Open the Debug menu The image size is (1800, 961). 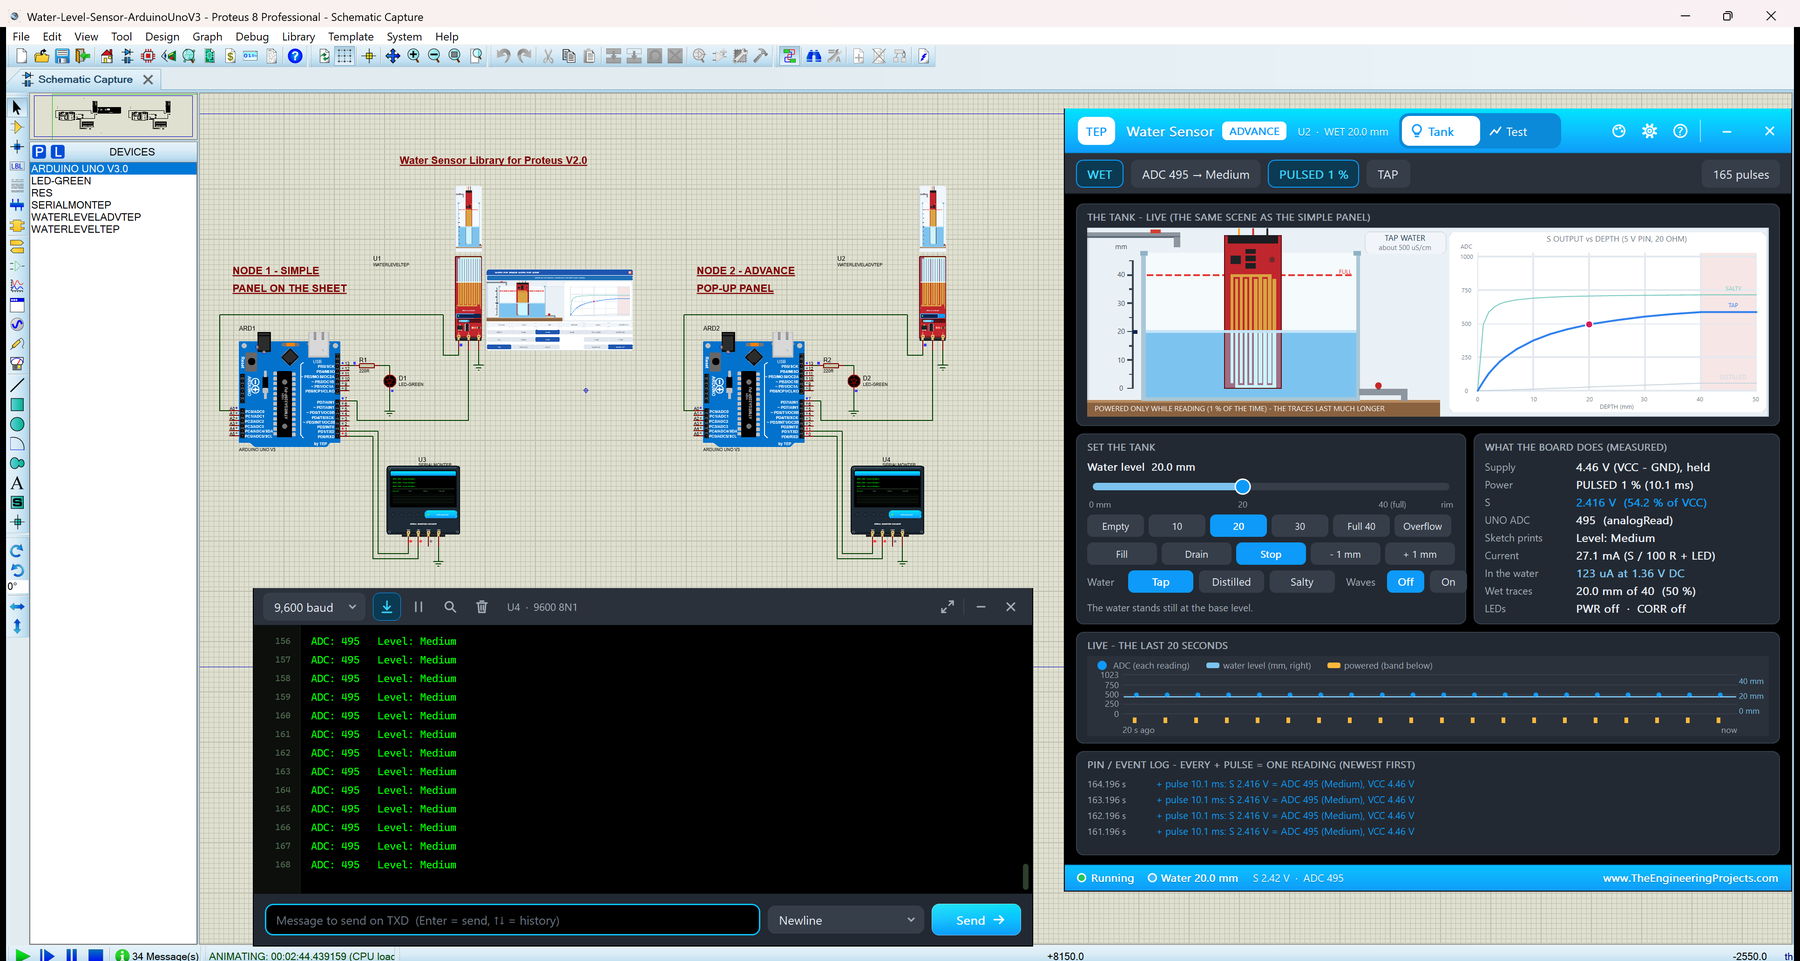point(252,36)
